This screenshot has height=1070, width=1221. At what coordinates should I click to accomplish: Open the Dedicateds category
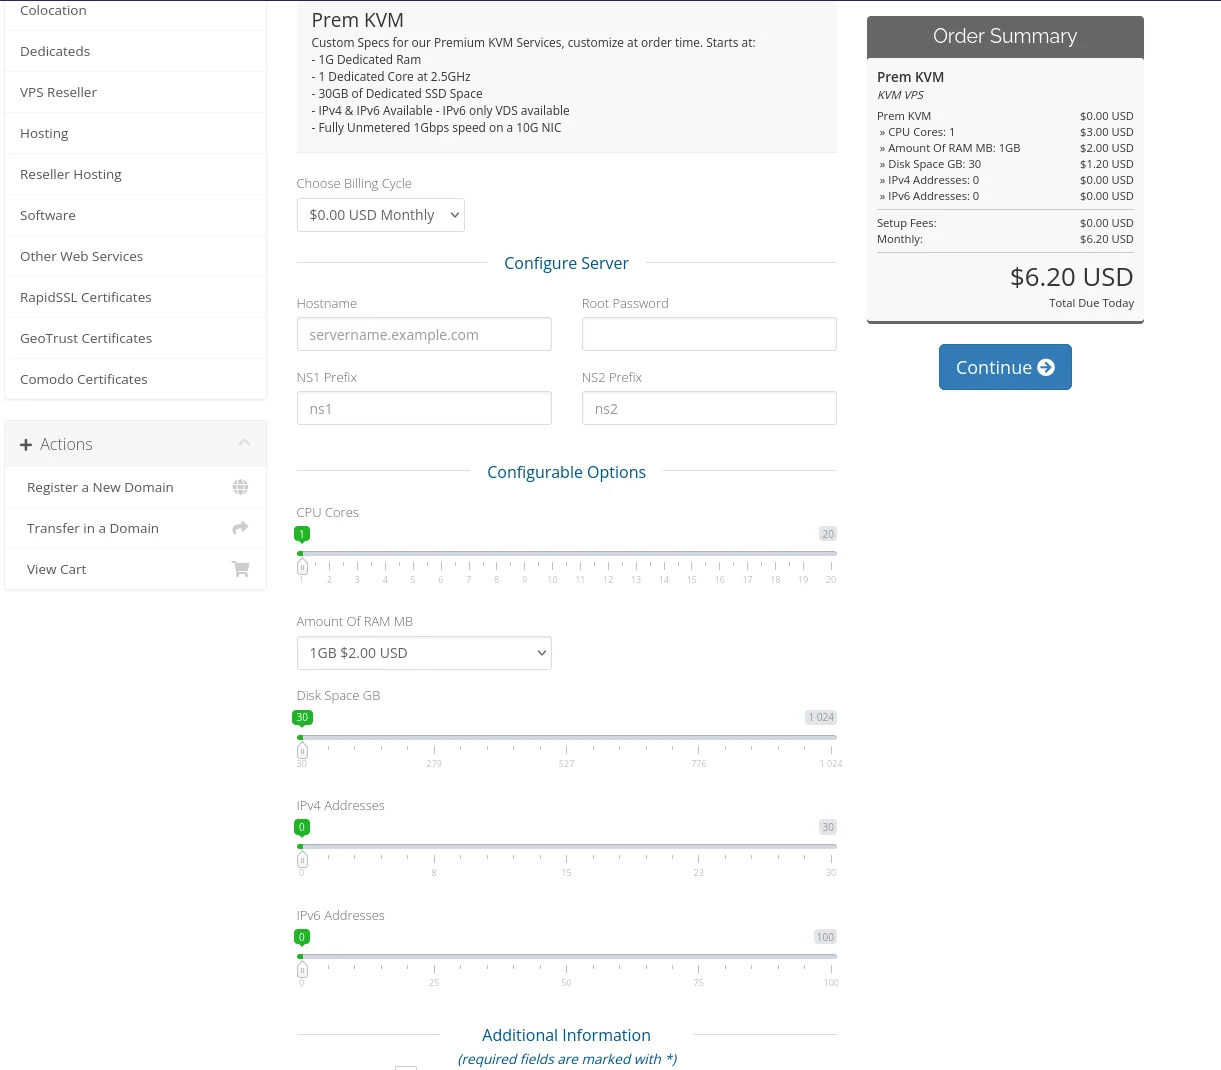[55, 51]
